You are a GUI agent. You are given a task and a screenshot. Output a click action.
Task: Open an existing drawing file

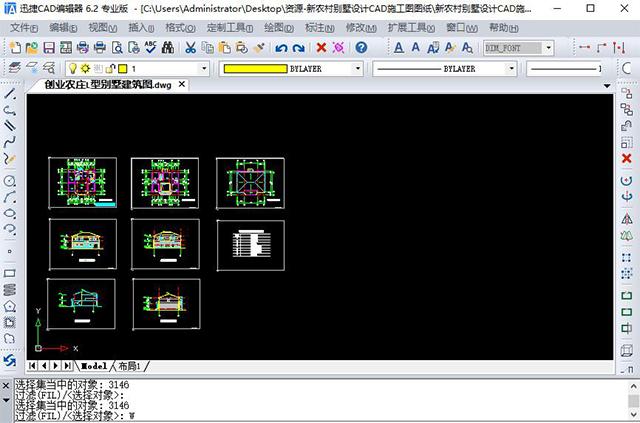tap(32, 48)
